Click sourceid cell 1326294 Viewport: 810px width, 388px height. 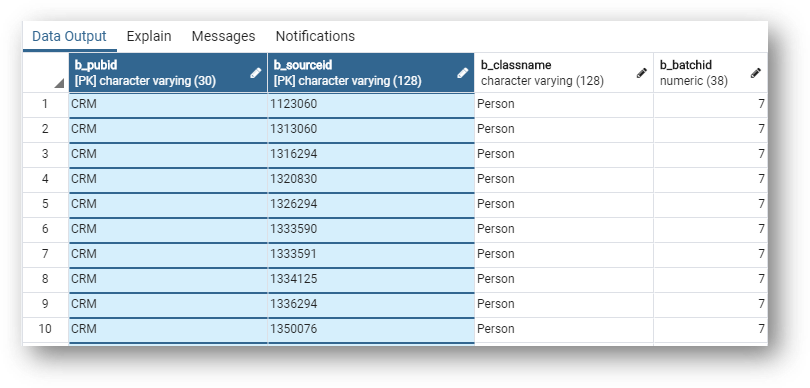click(371, 204)
